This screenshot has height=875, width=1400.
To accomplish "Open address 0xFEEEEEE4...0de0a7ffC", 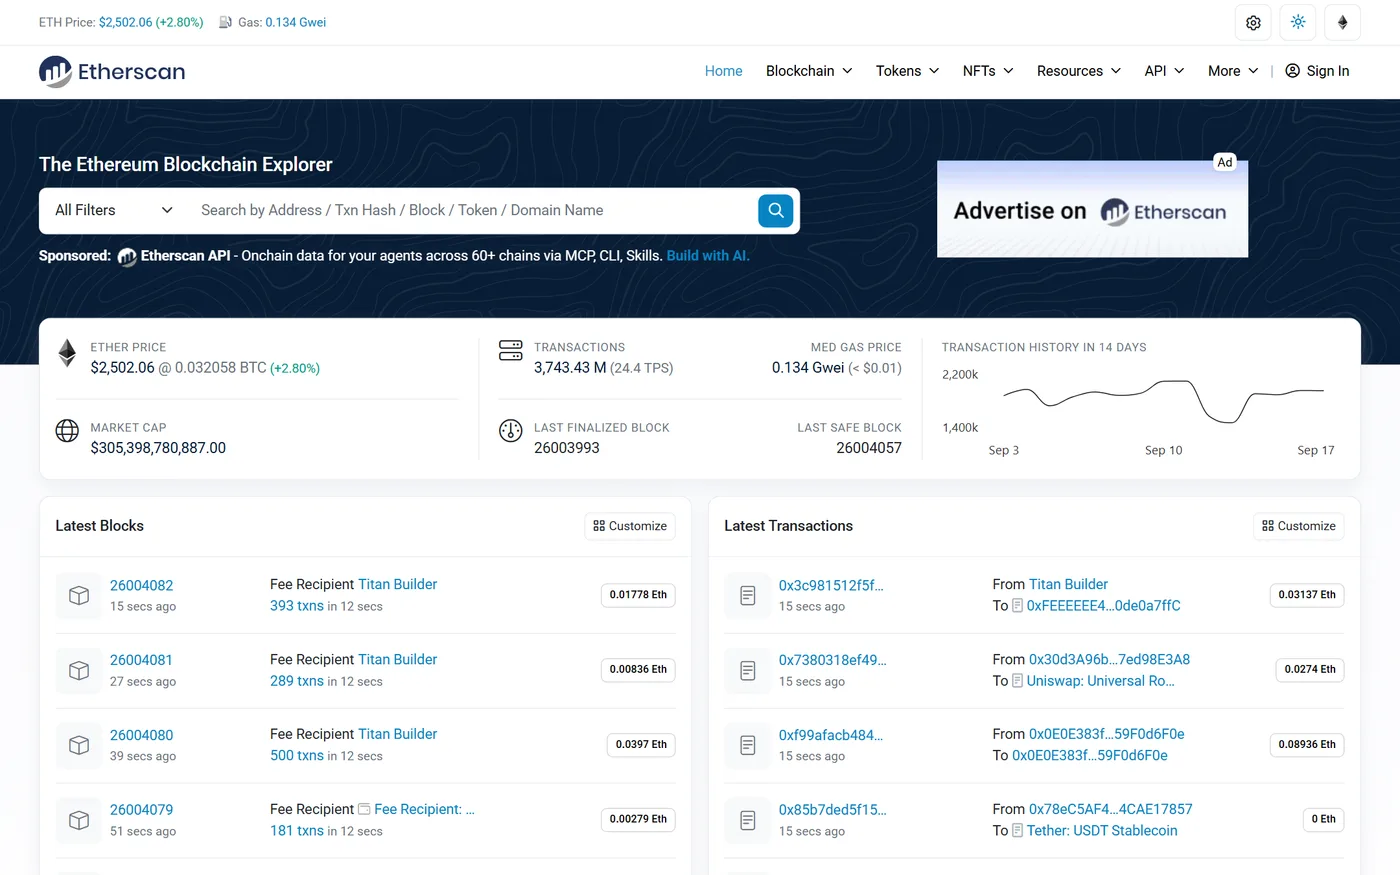I will (1104, 606).
